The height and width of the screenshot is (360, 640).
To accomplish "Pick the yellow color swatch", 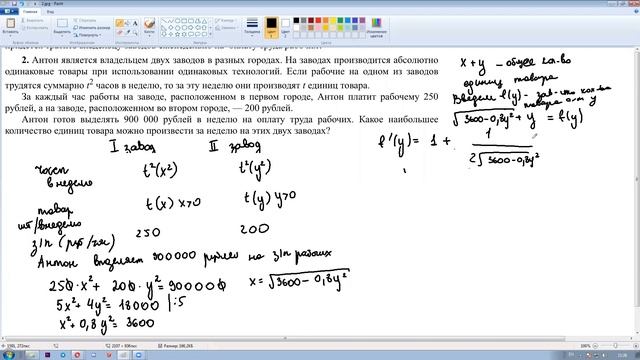I will click(333, 20).
